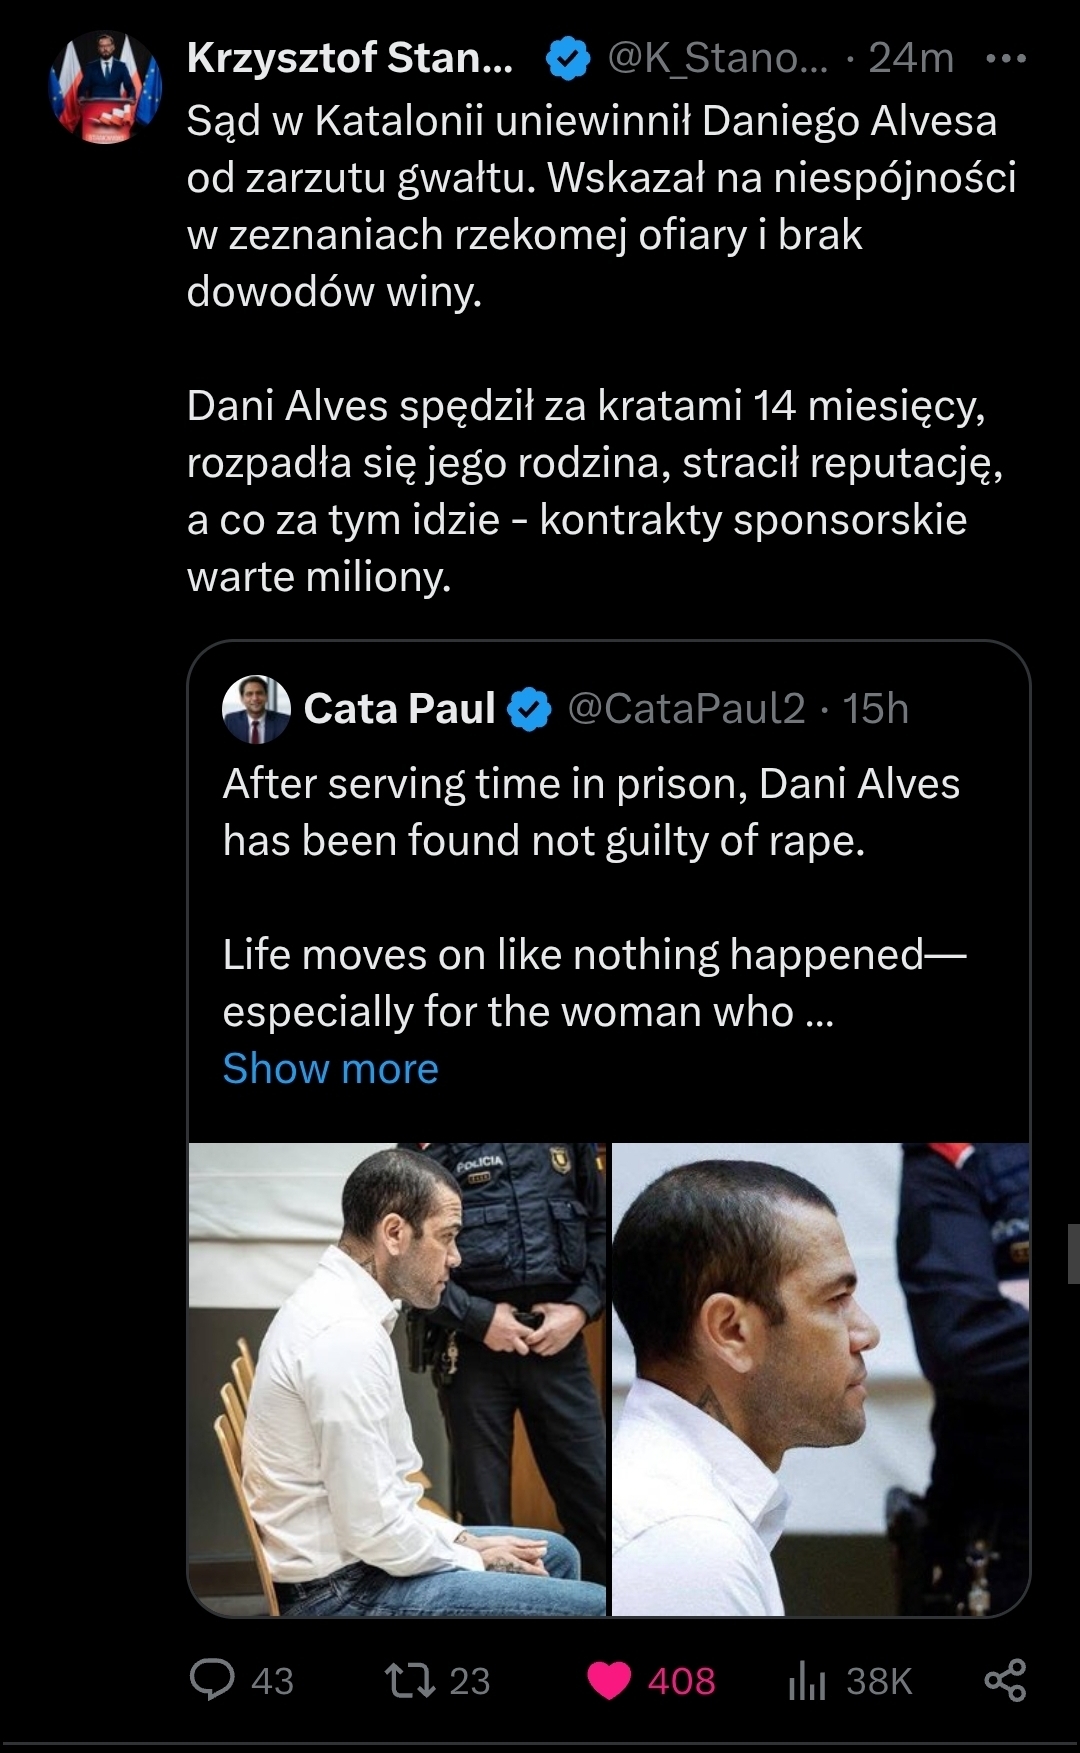The width and height of the screenshot is (1080, 1753).
Task: Open left courtroom photo of seated man
Action: point(397,1378)
